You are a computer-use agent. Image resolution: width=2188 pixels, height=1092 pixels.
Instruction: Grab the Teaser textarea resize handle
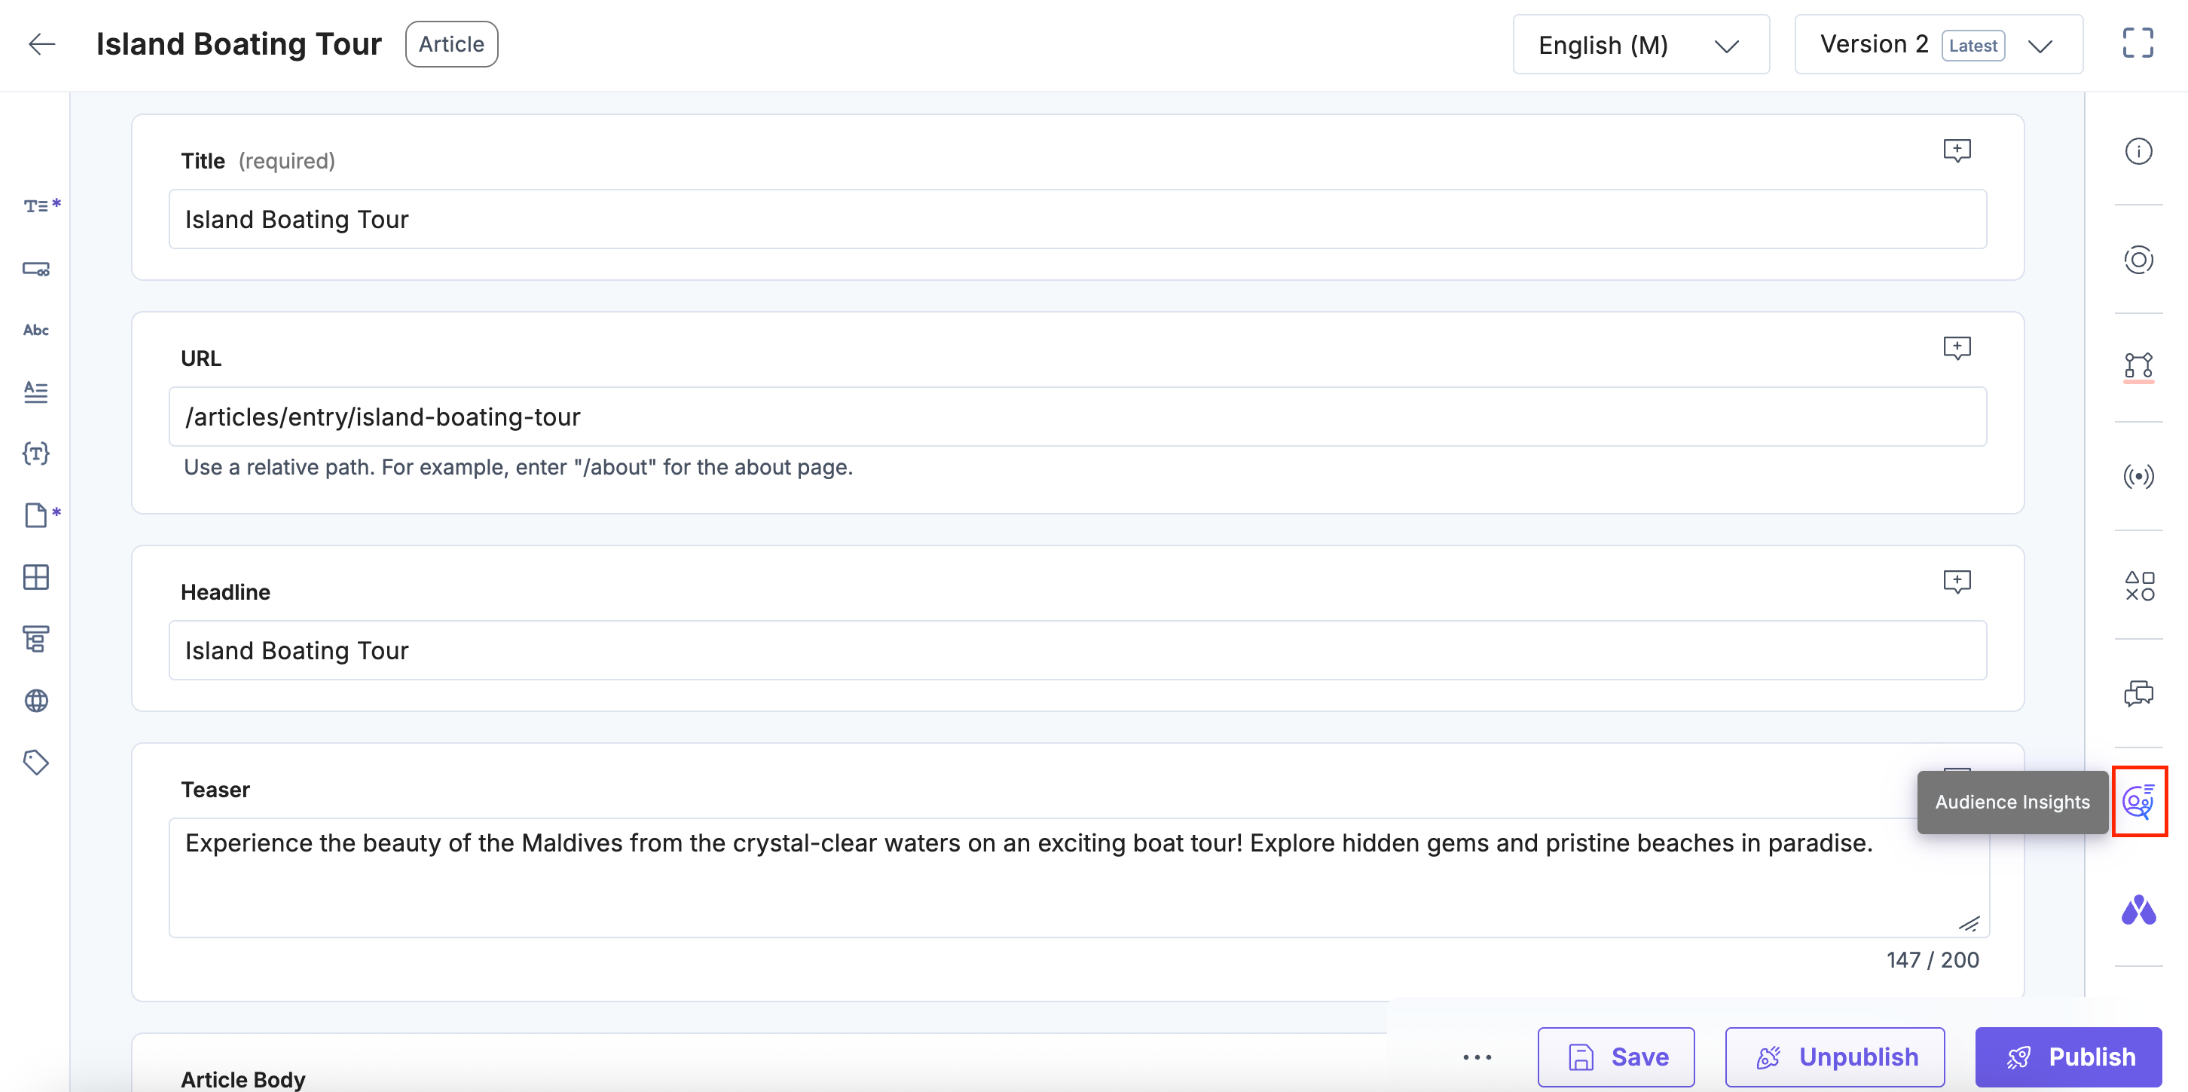(1969, 923)
